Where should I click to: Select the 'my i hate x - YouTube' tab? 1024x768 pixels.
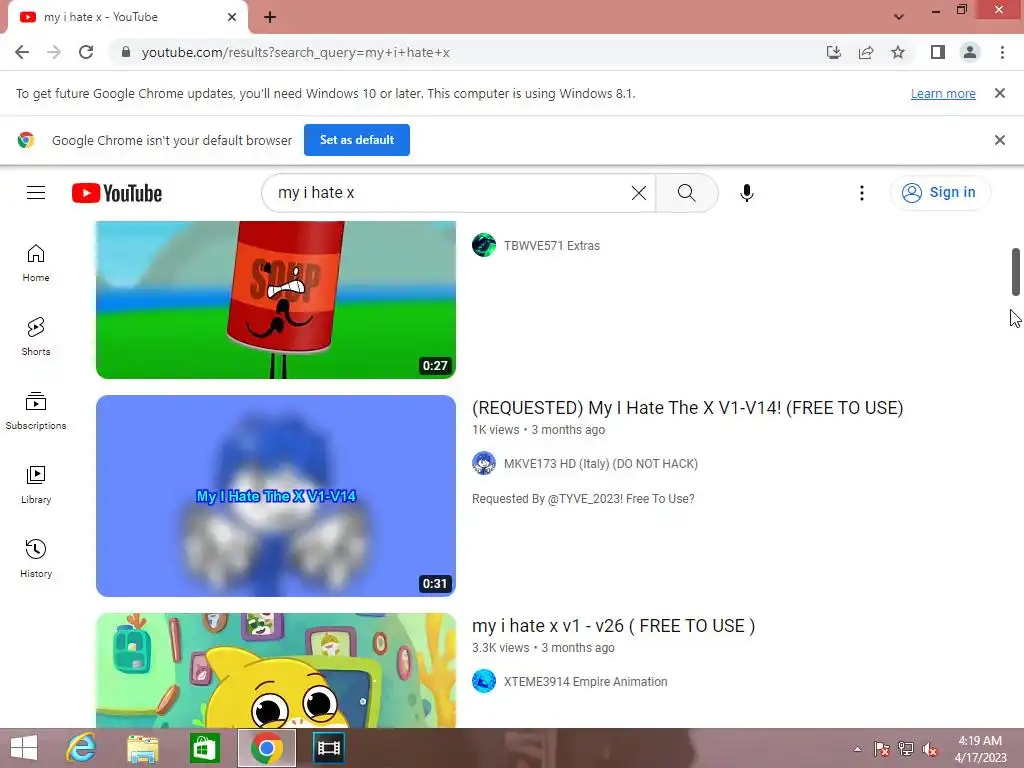[127, 18]
